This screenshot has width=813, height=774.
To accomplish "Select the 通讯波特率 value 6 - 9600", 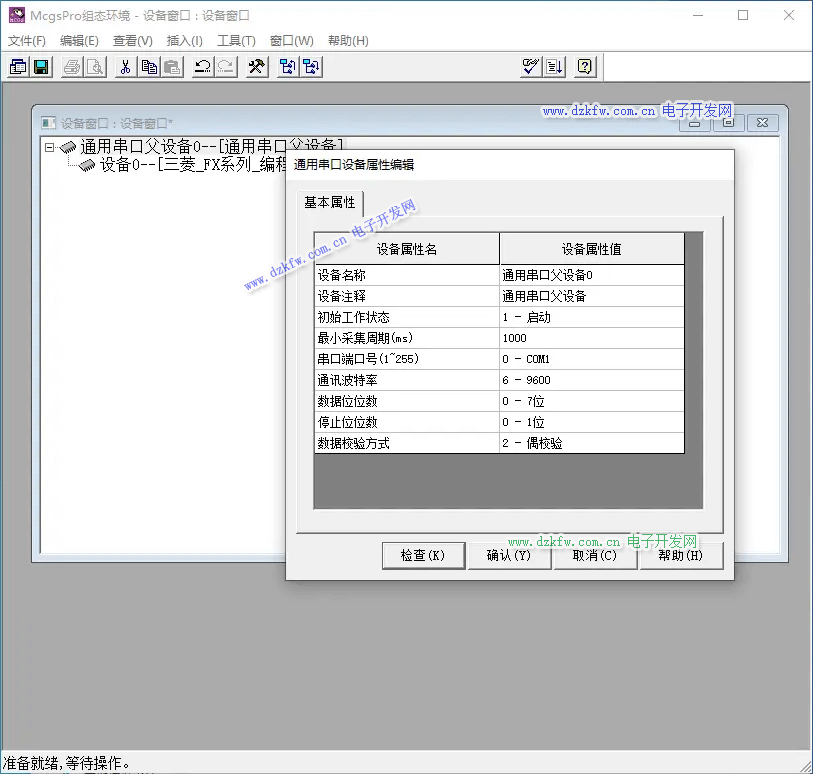I will 591,380.
